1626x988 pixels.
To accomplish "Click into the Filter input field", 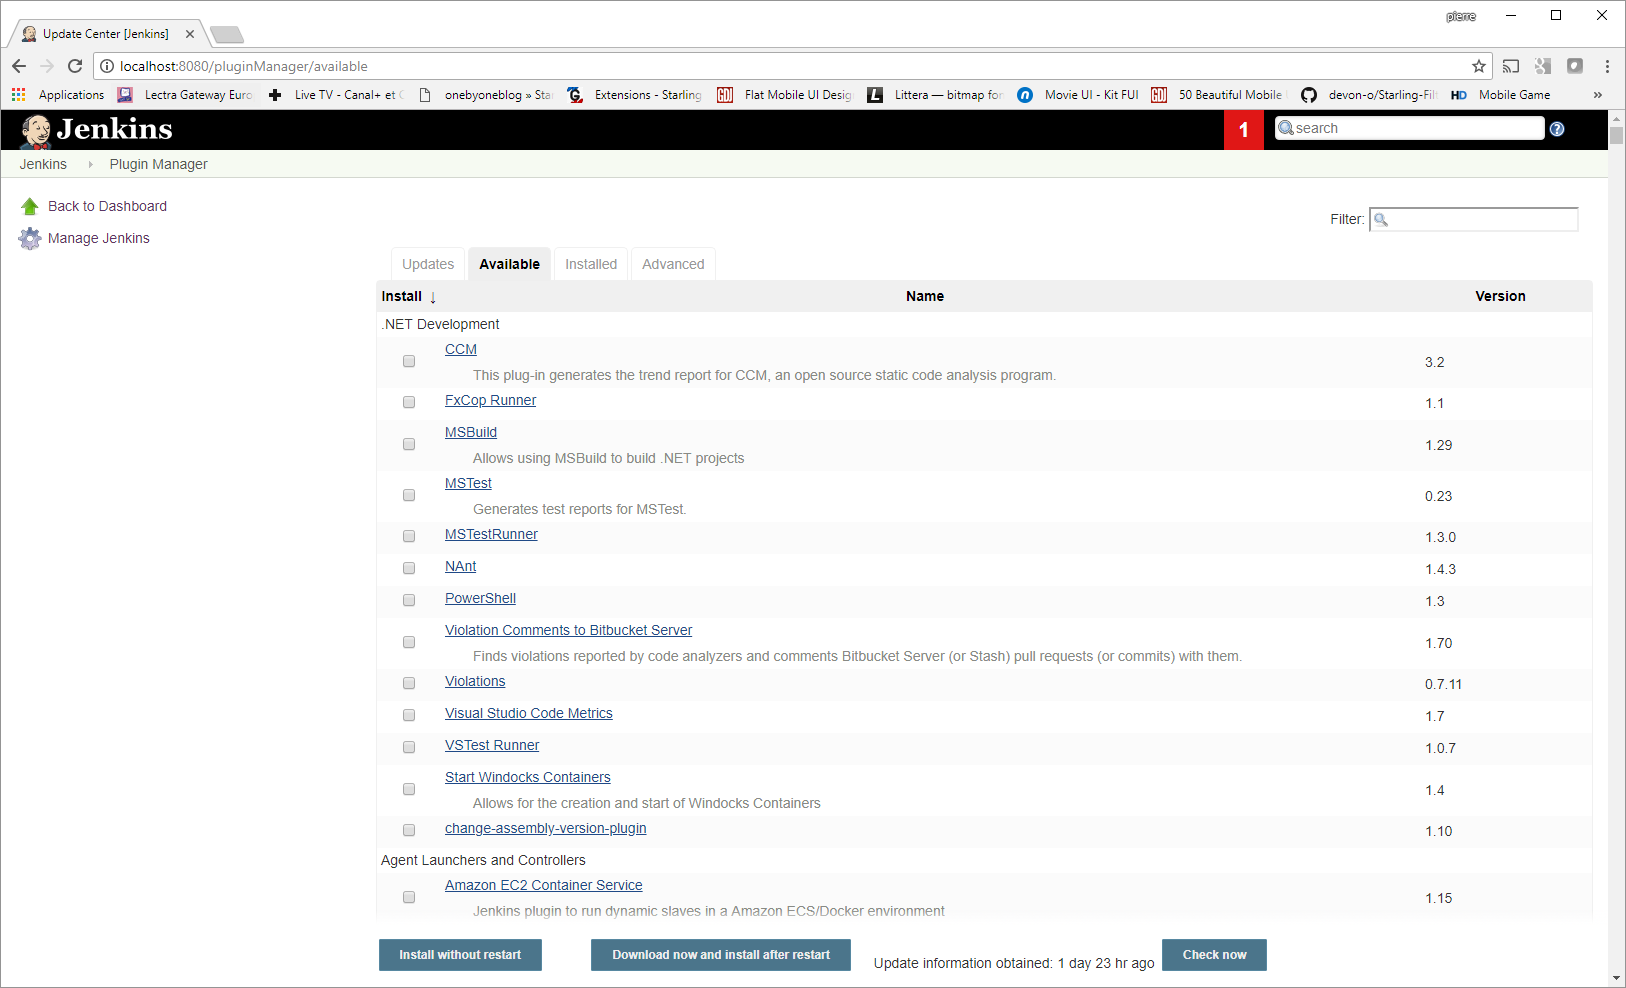I will coord(1474,219).
